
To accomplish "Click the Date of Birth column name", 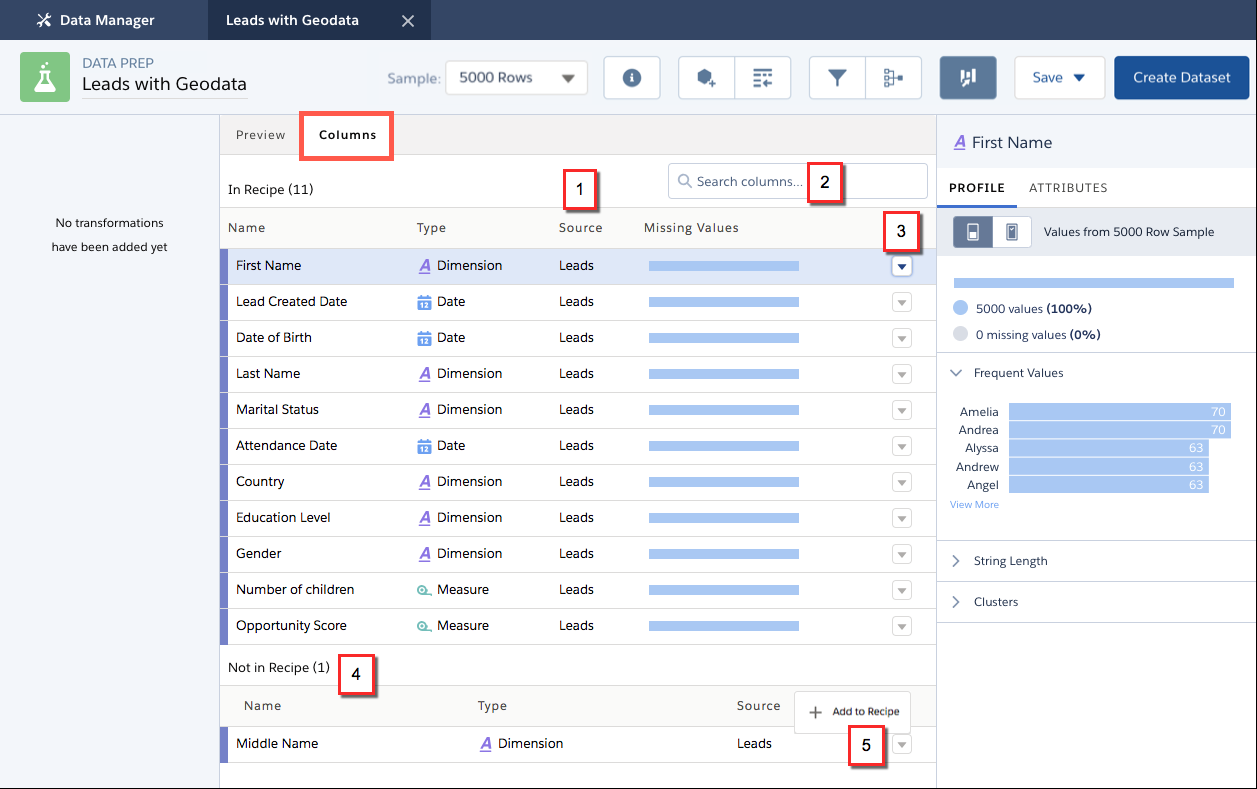I will click(x=274, y=338).
